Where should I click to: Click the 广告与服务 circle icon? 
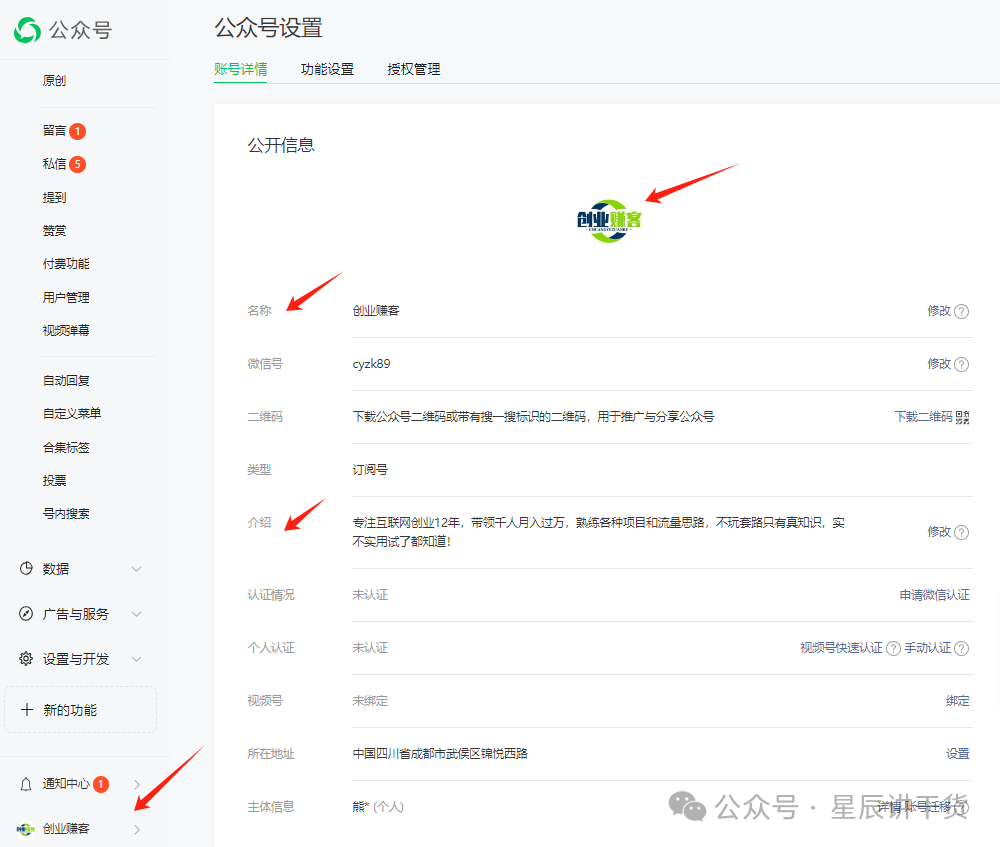click(x=27, y=613)
